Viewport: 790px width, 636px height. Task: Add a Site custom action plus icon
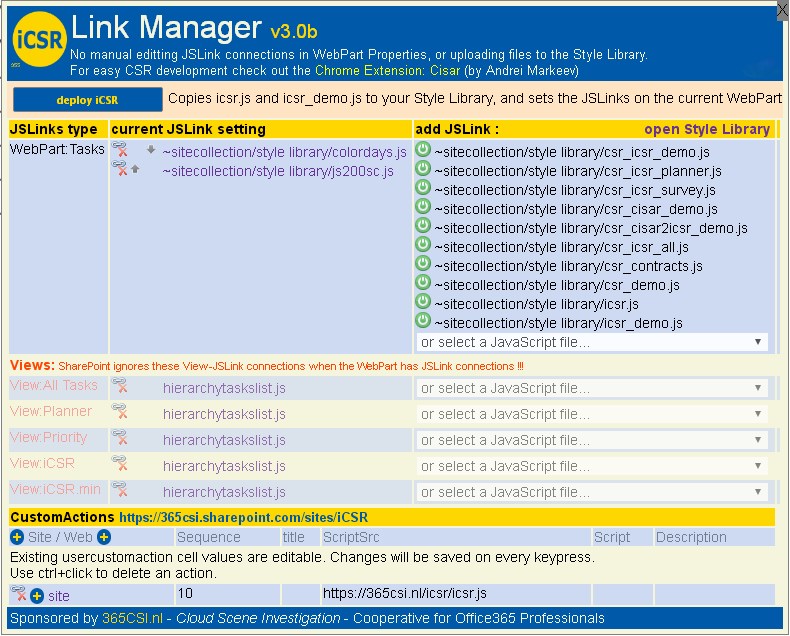point(17,537)
